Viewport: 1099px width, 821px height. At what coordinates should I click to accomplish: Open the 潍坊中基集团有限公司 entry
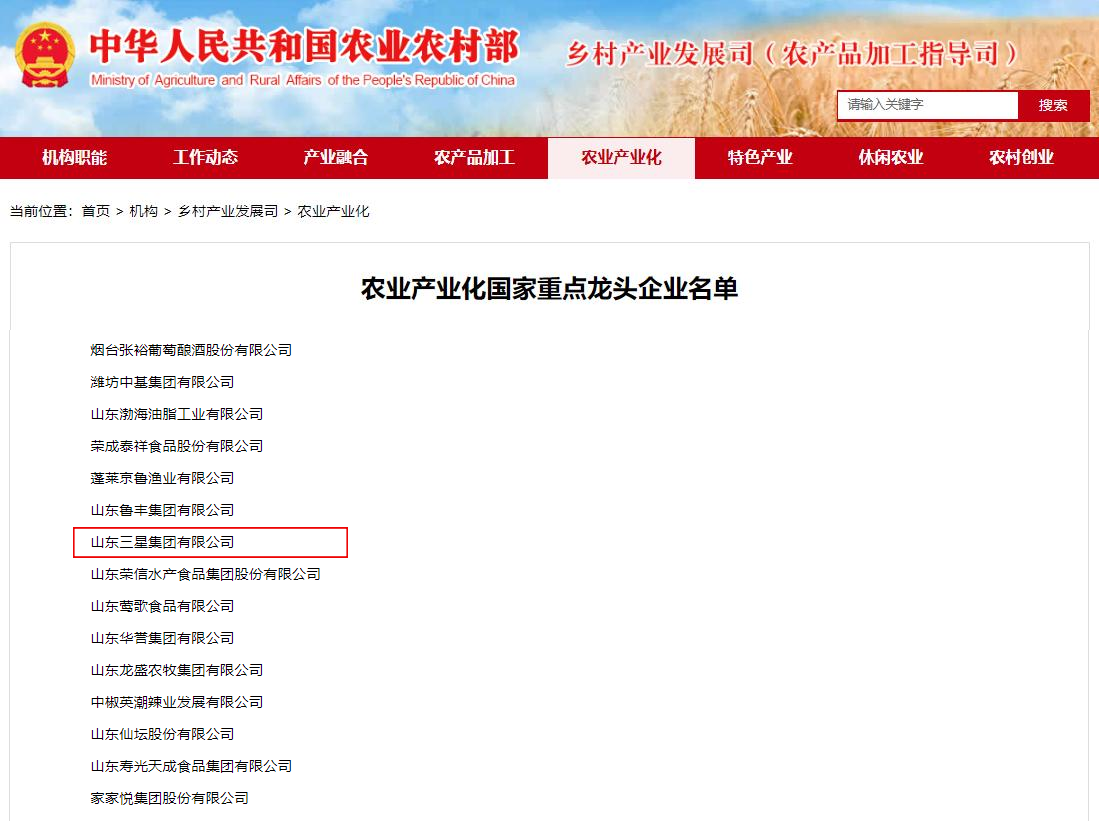pyautogui.click(x=162, y=382)
